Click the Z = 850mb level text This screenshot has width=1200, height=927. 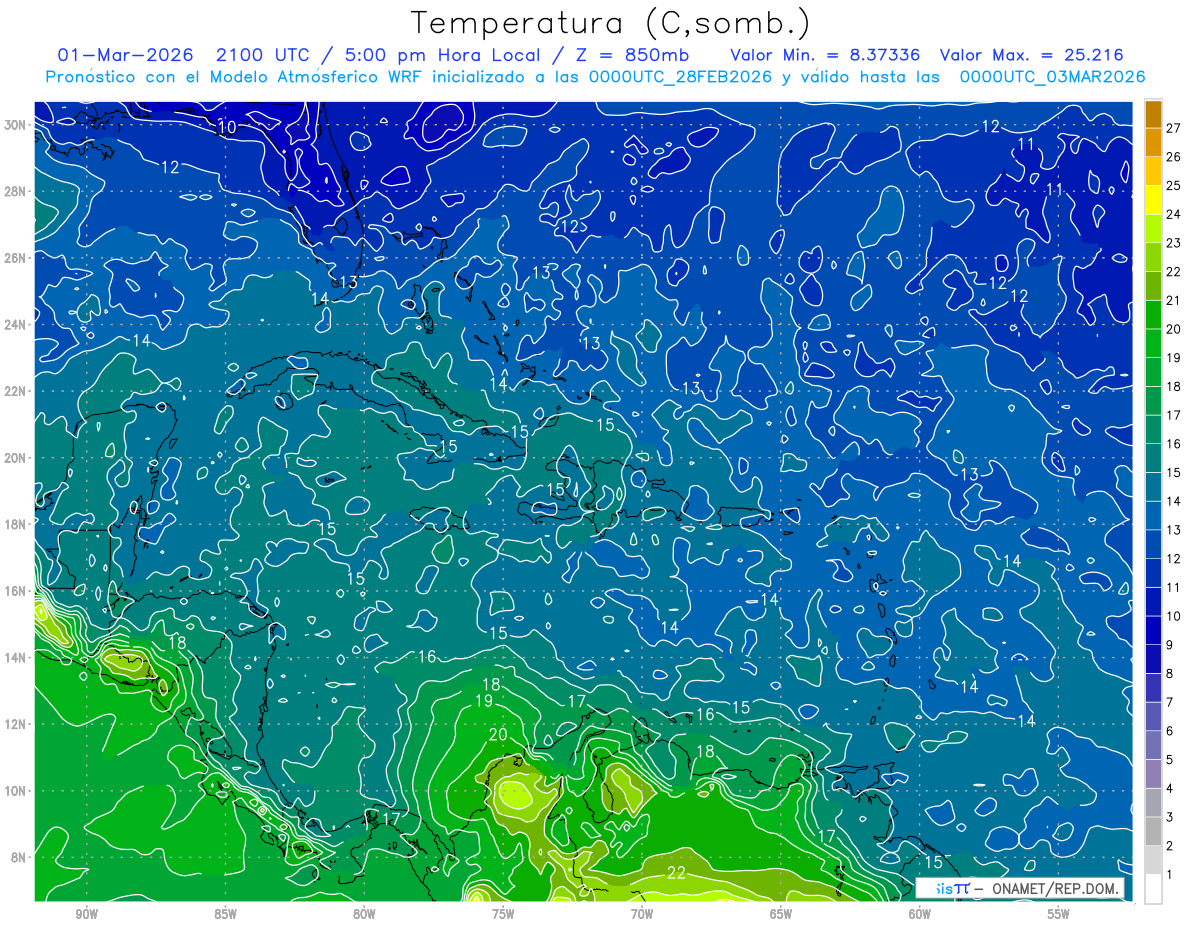(x=632, y=55)
